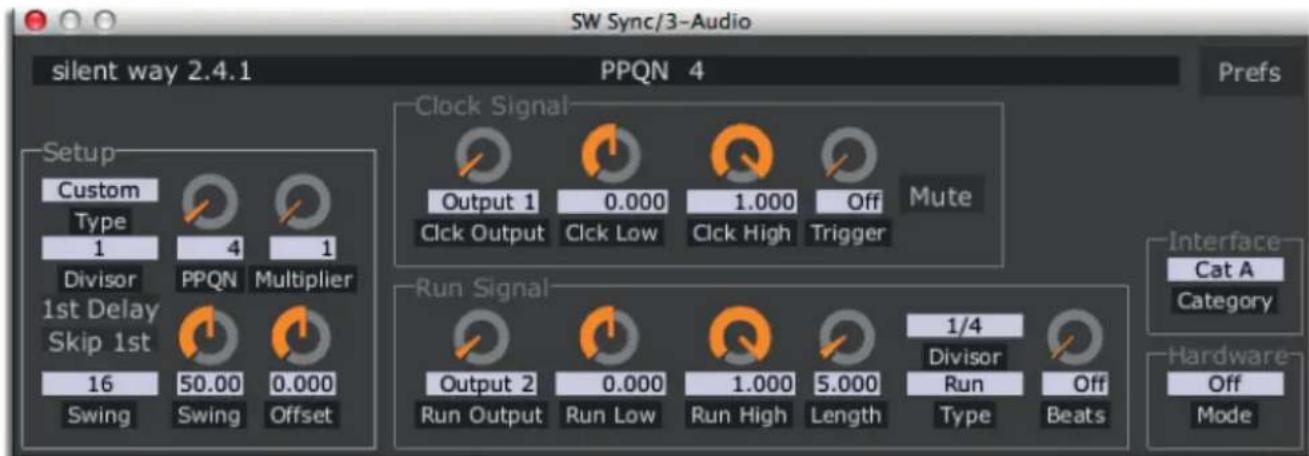Image resolution: width=1309 pixels, height=456 pixels.
Task: Click the Clck High value 1.000
Action: [x=741, y=201]
